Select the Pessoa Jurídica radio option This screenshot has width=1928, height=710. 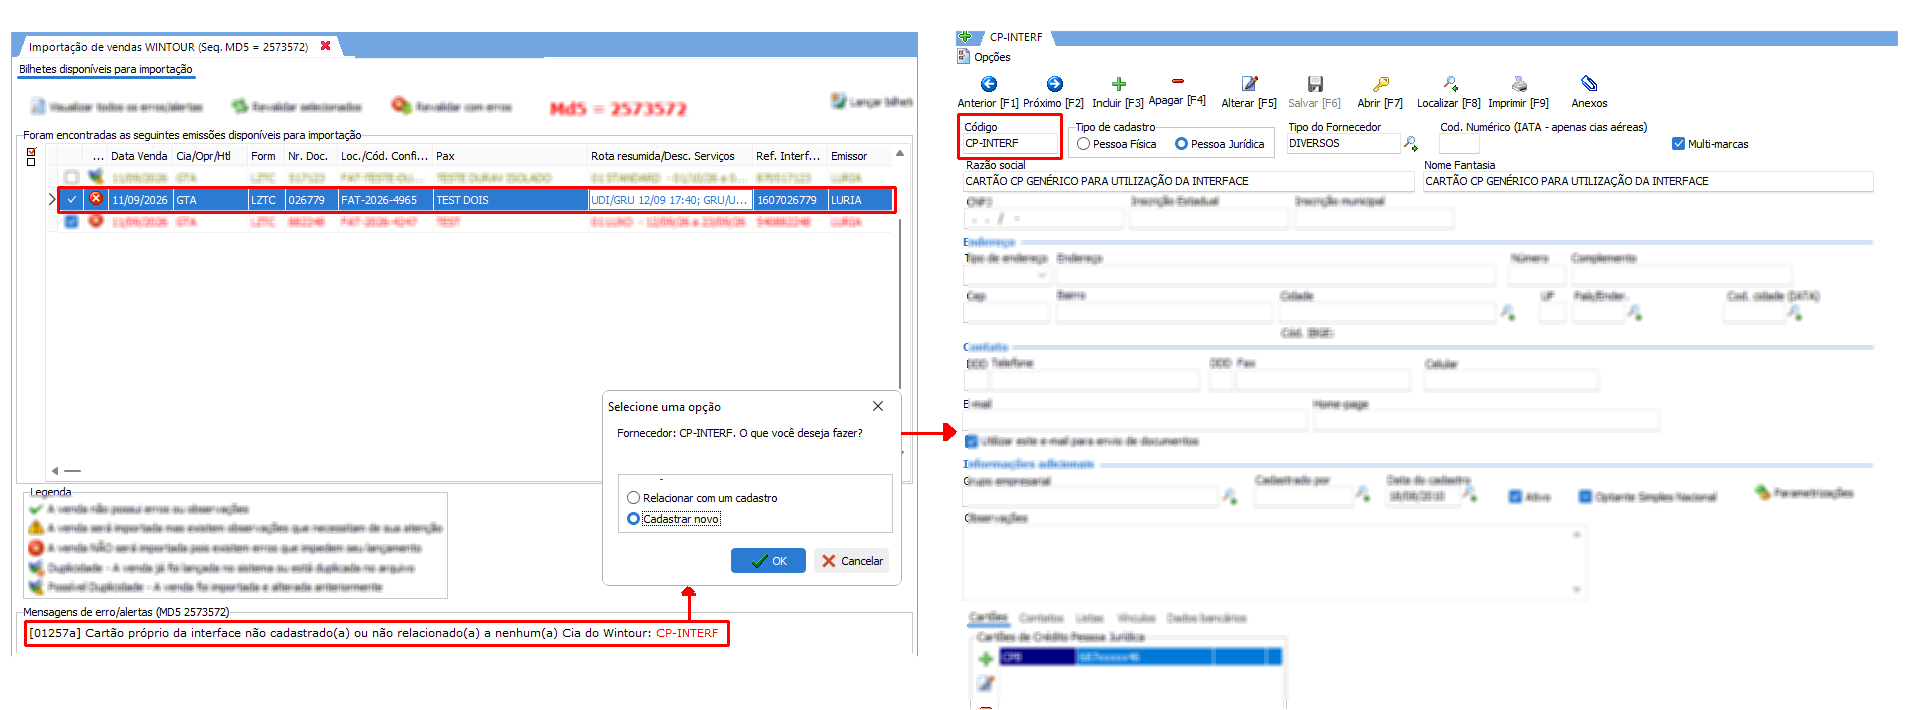[1181, 144]
